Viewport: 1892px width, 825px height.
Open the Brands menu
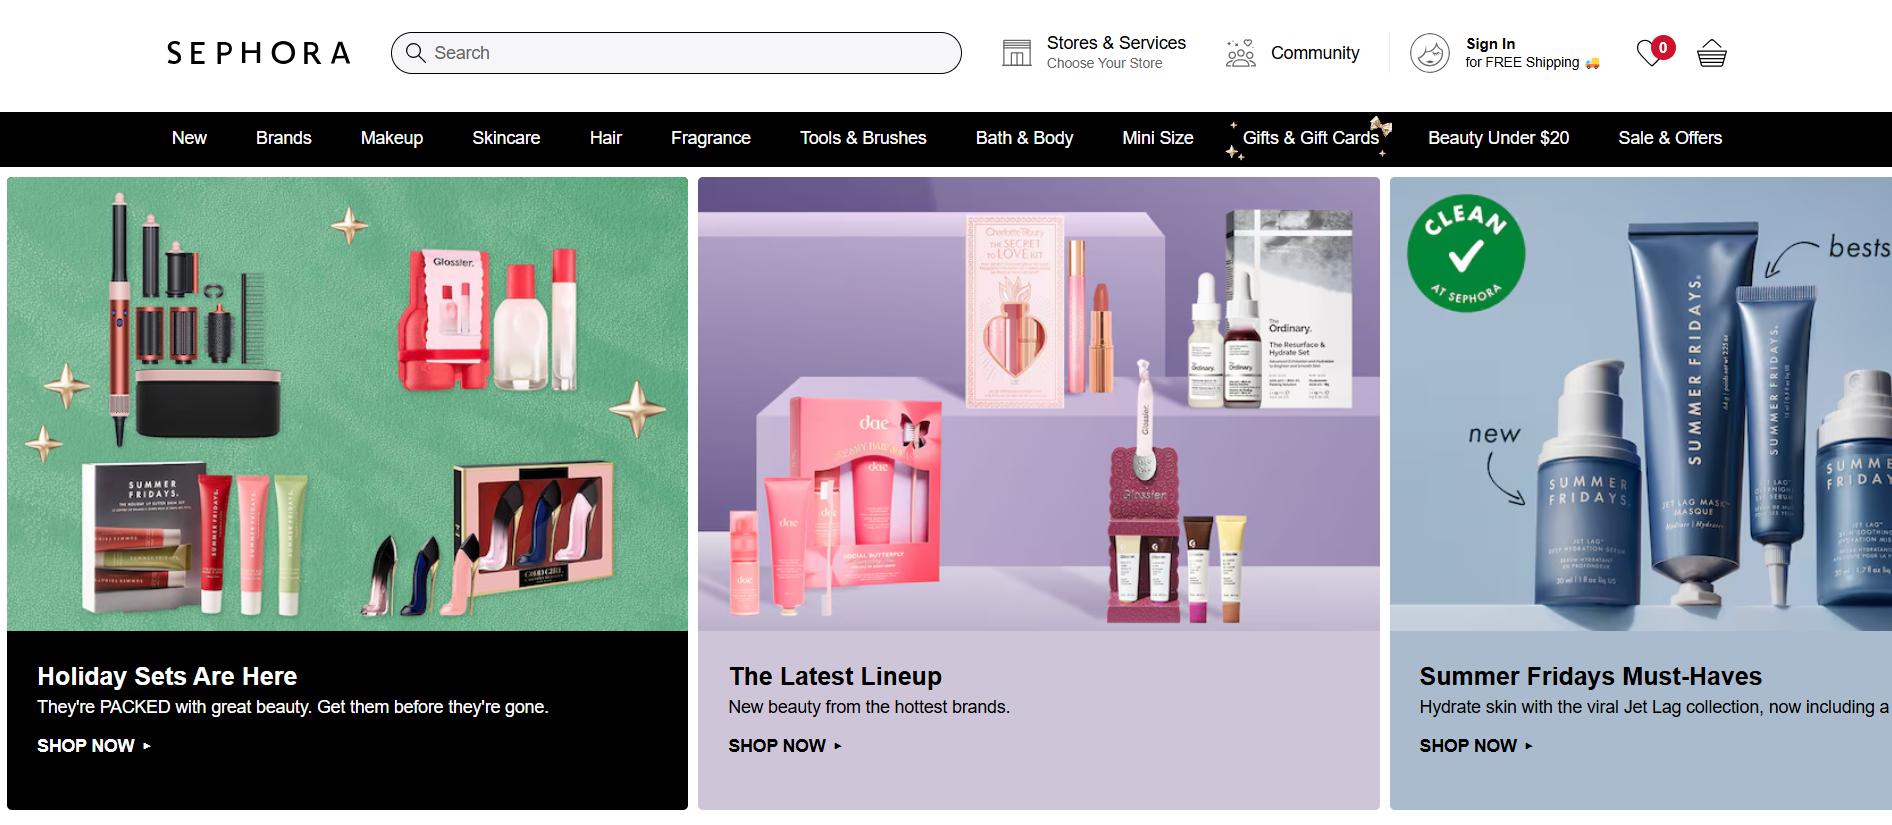point(284,138)
